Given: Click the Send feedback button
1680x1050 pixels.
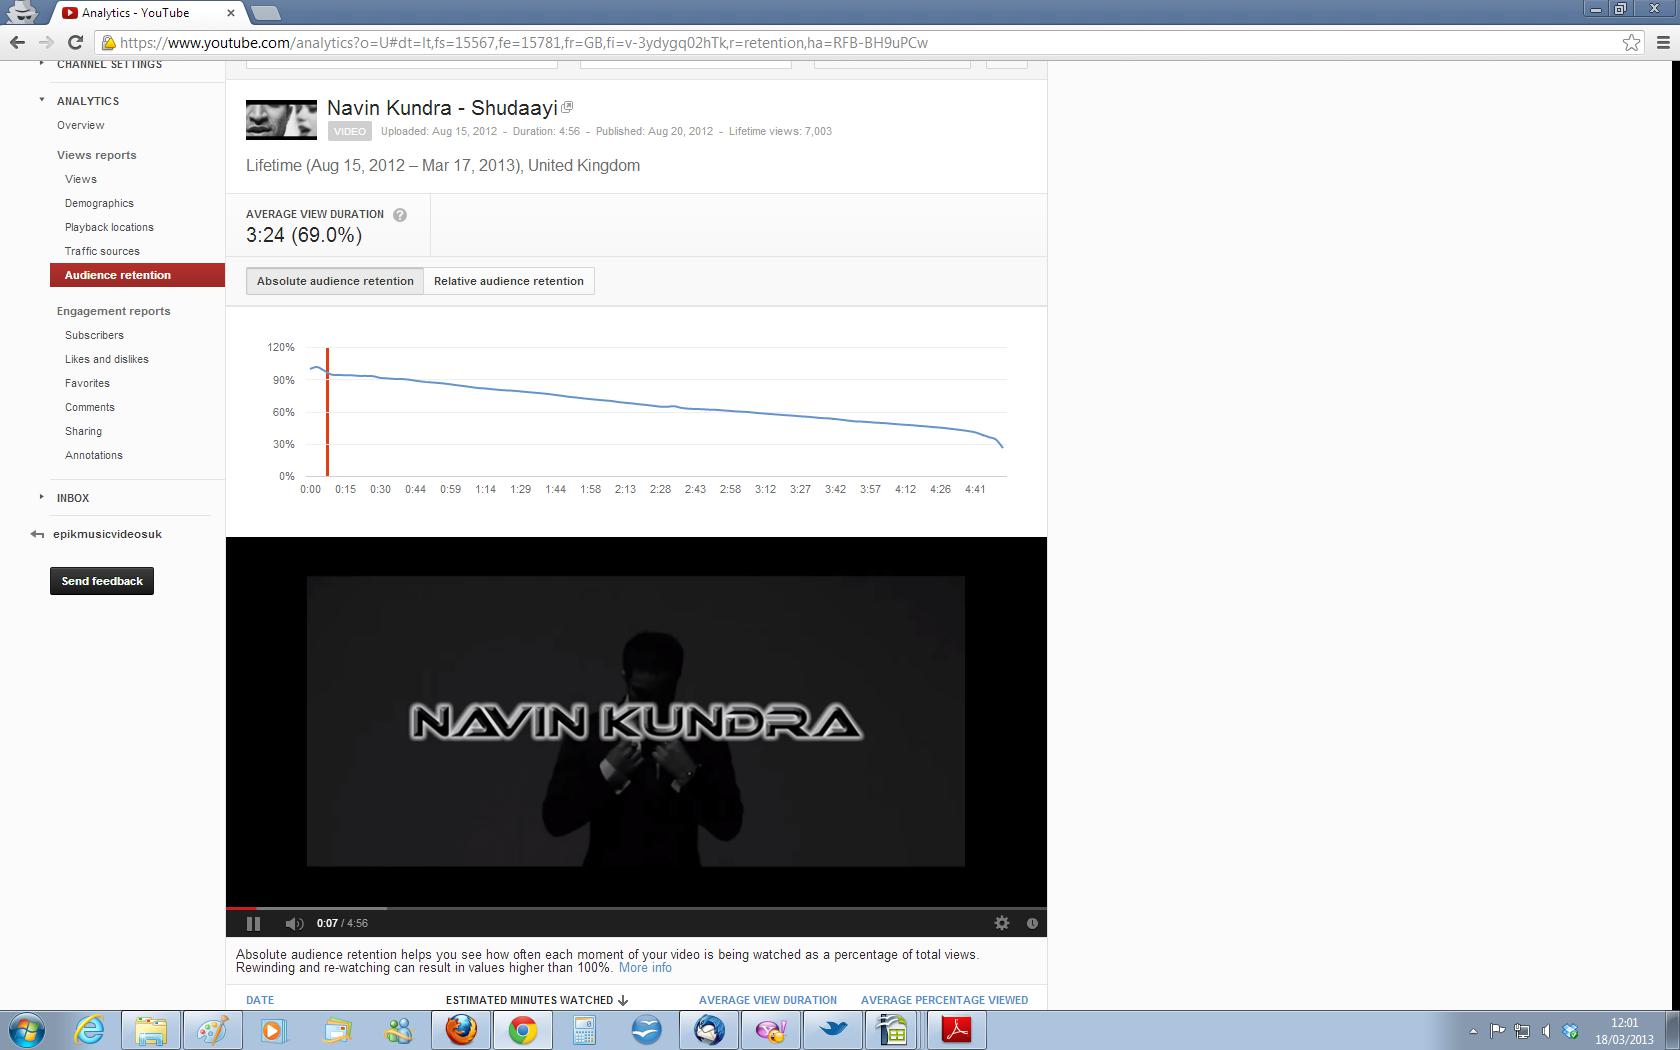Looking at the screenshot, I should coord(102,581).
